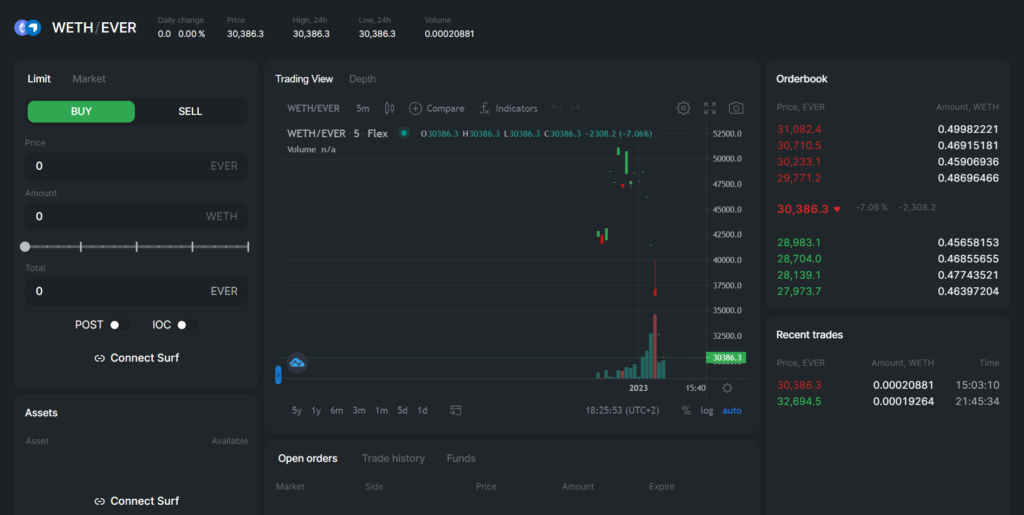Click the red down arrow beside 30,386.3
Image resolution: width=1024 pixels, height=515 pixels.
pyautogui.click(x=837, y=210)
